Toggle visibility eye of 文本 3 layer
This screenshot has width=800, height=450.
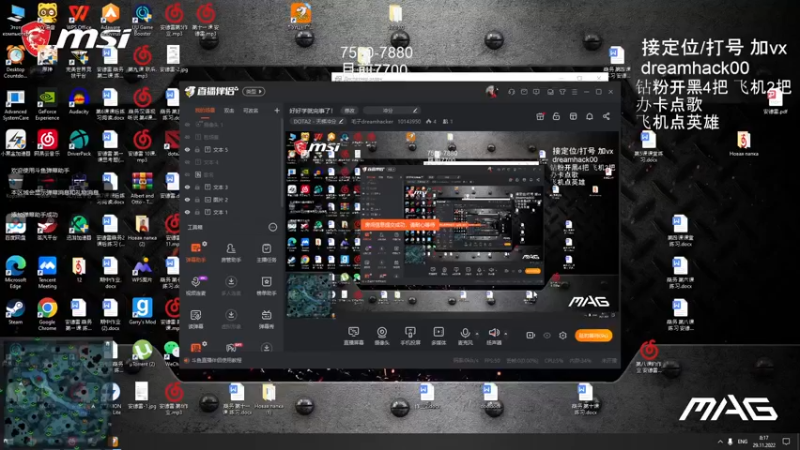(187, 187)
